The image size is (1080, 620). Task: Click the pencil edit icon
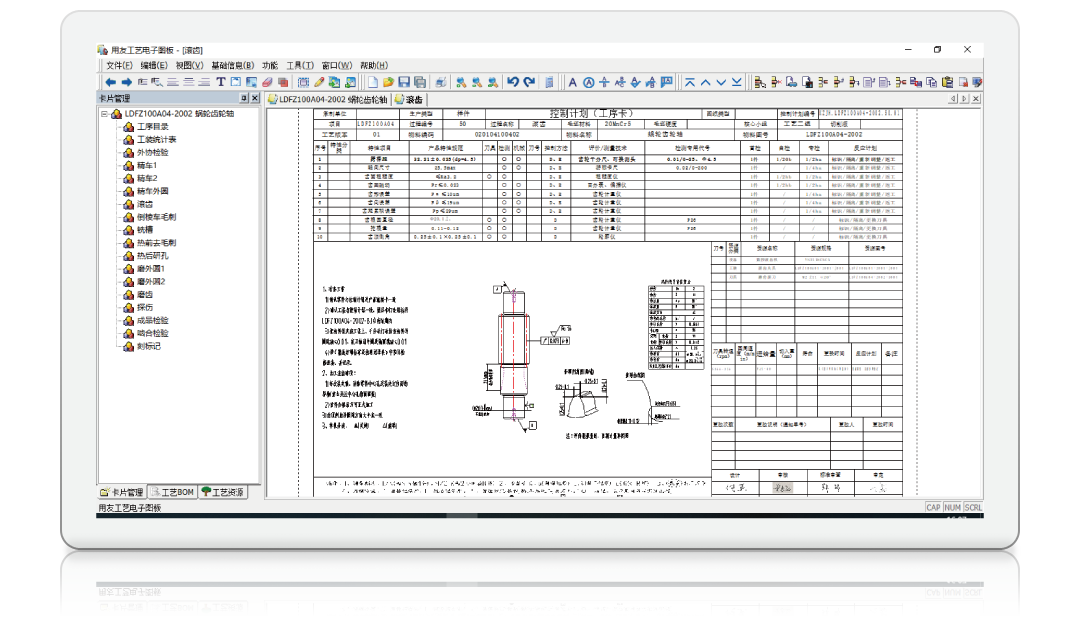(318, 83)
